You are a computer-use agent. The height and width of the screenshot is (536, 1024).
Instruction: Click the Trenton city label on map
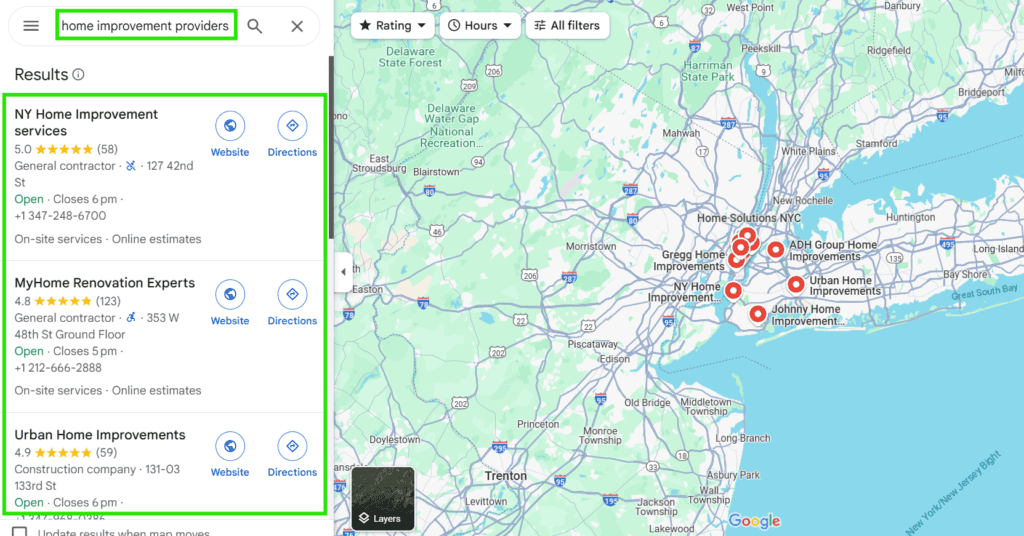click(505, 476)
